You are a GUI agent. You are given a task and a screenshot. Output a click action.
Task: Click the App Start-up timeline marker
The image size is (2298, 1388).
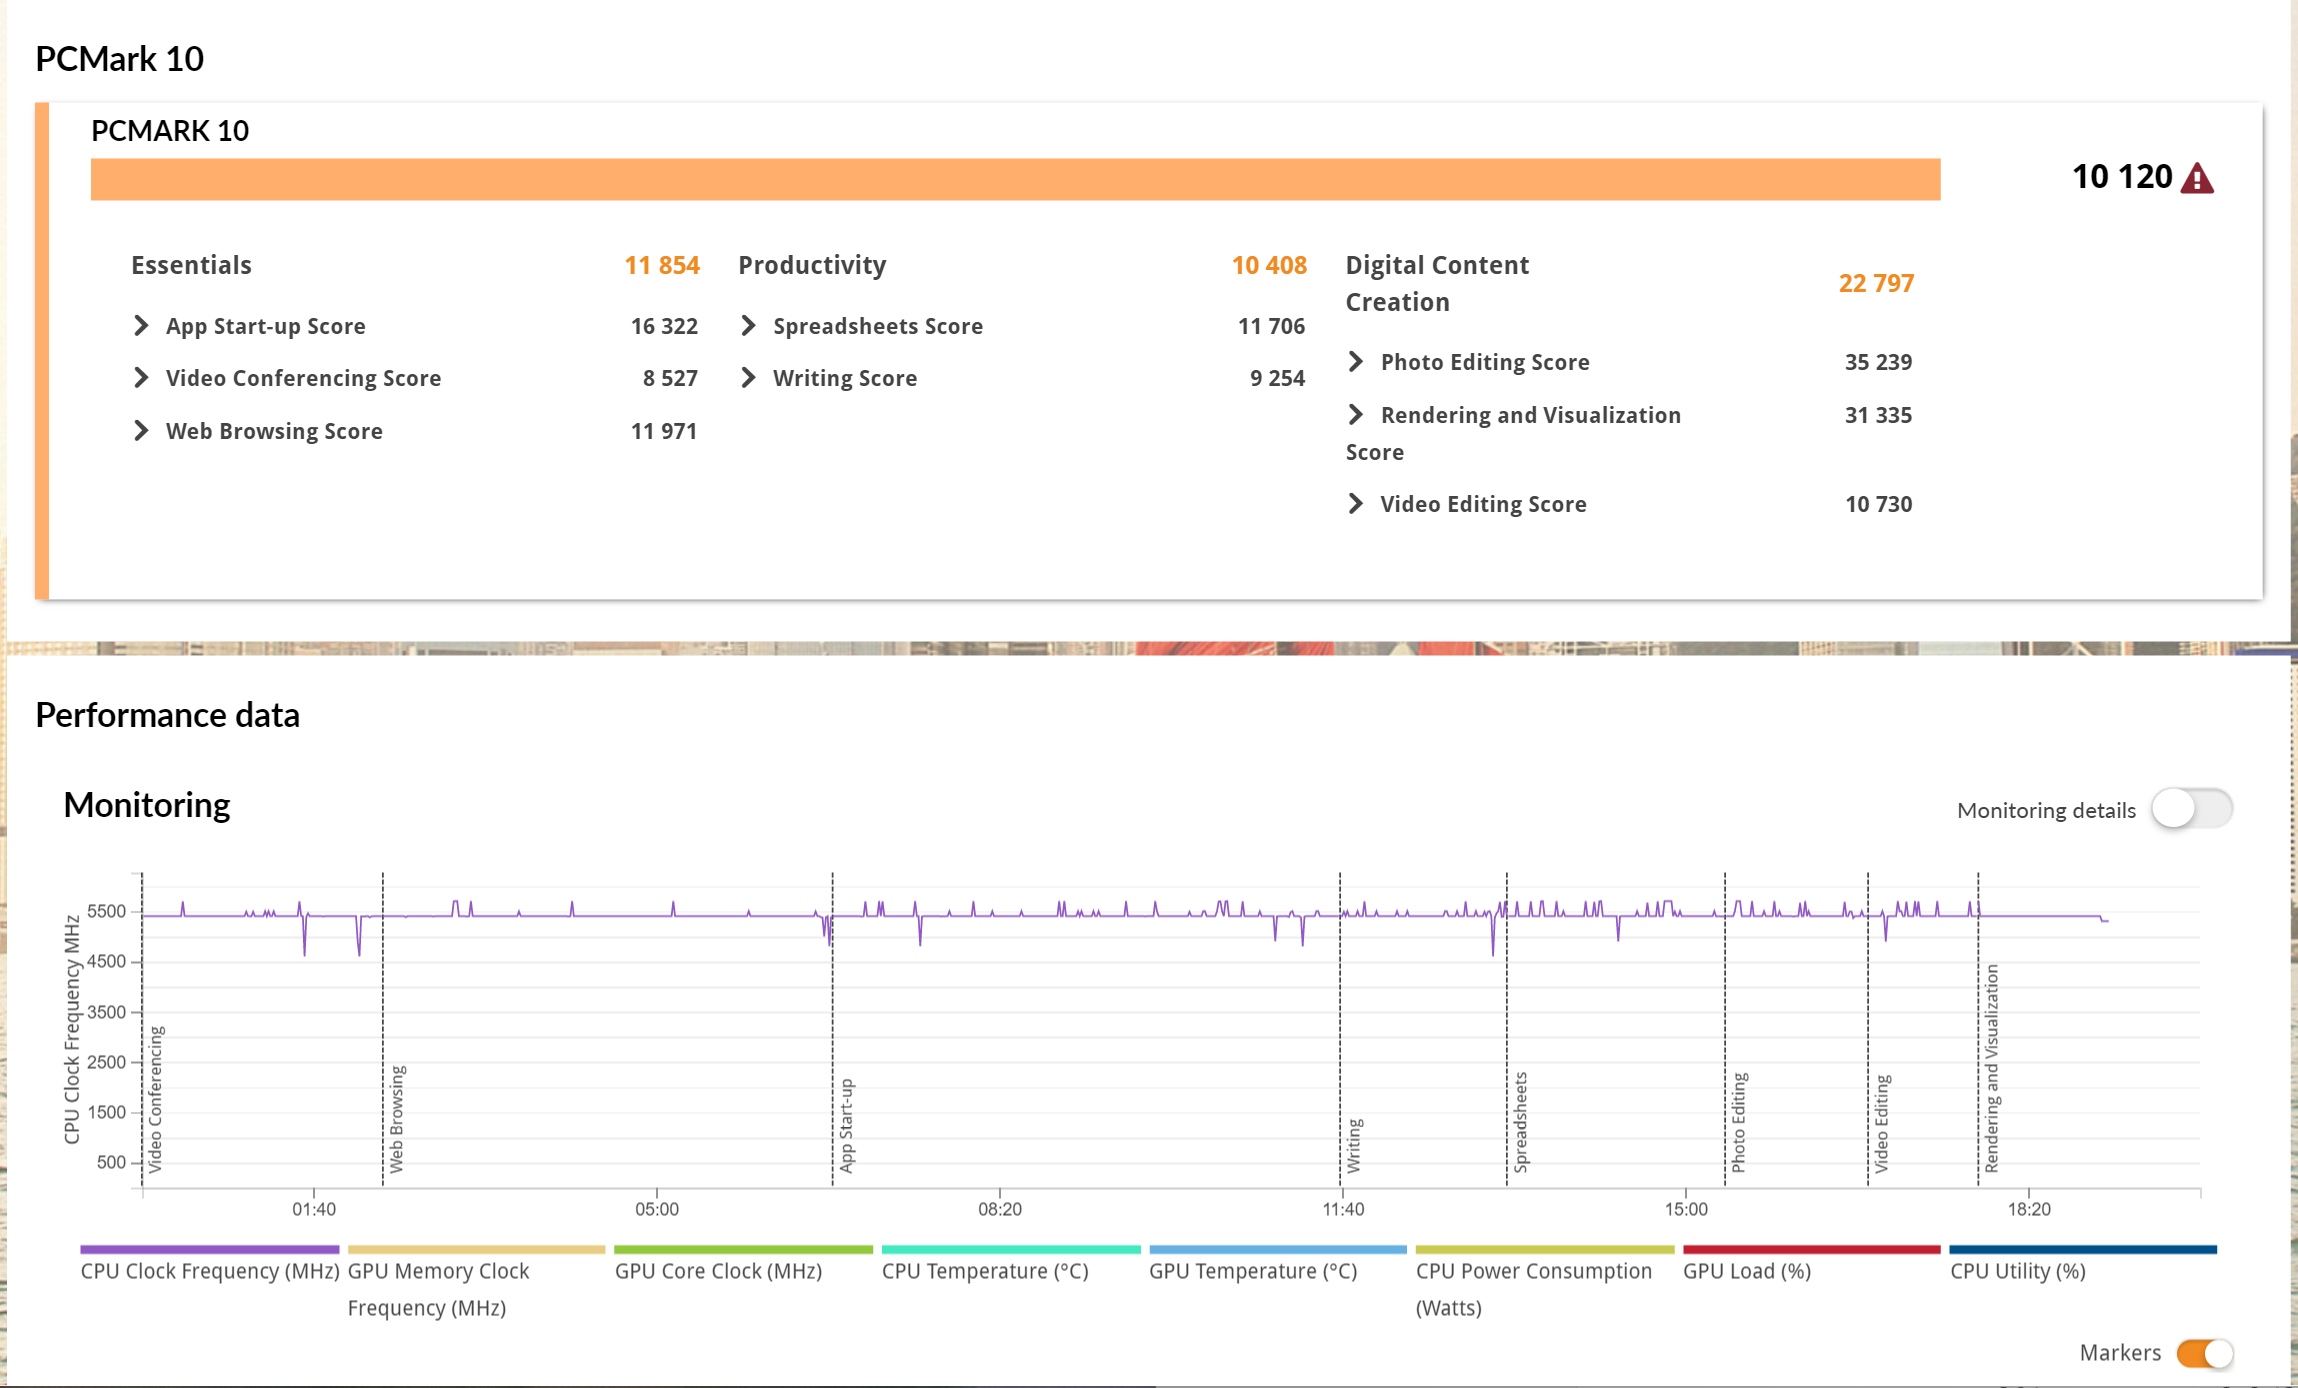coord(846,1126)
